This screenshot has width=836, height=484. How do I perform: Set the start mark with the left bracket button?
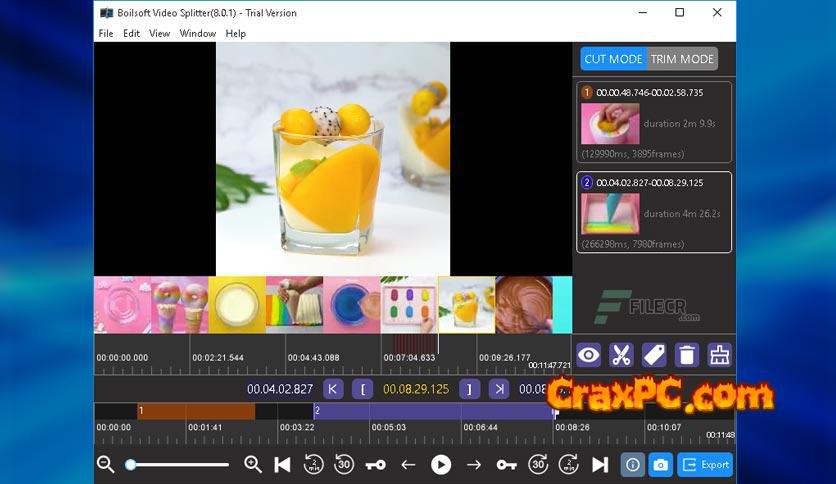(365, 389)
